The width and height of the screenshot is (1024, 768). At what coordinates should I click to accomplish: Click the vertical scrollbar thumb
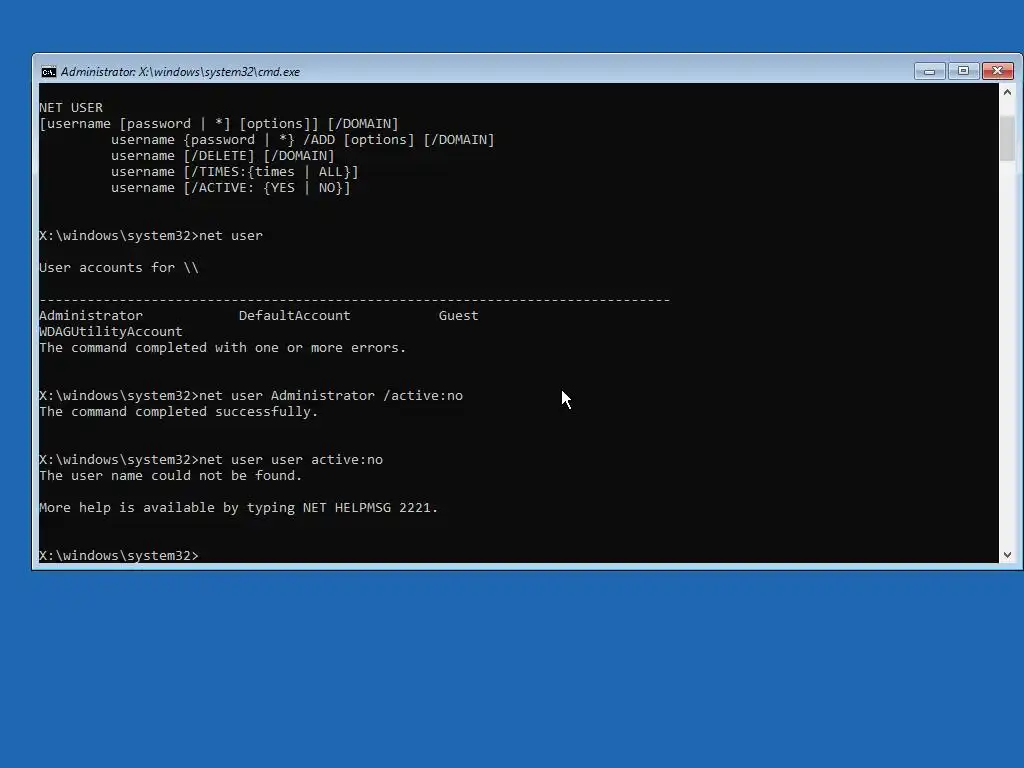pos(1007,138)
